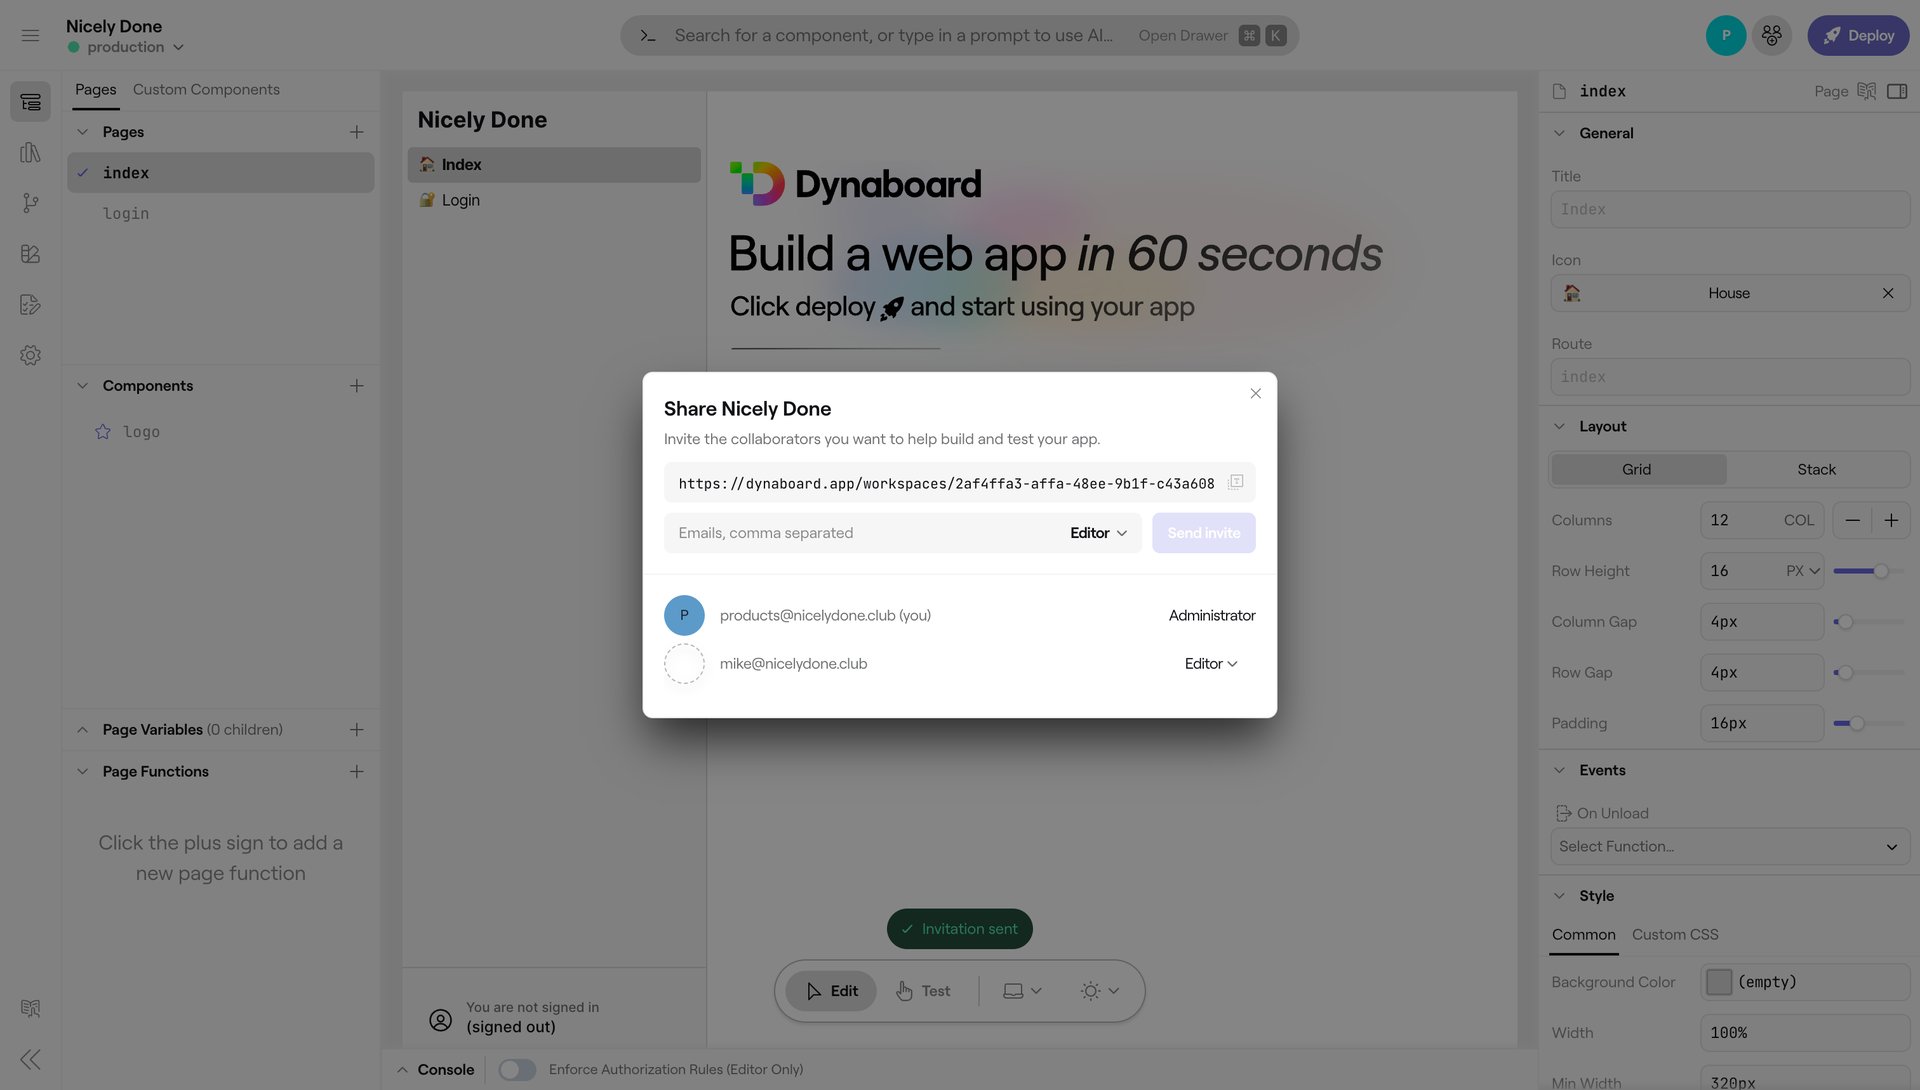Open the settings gear in the left sidebar

30,355
